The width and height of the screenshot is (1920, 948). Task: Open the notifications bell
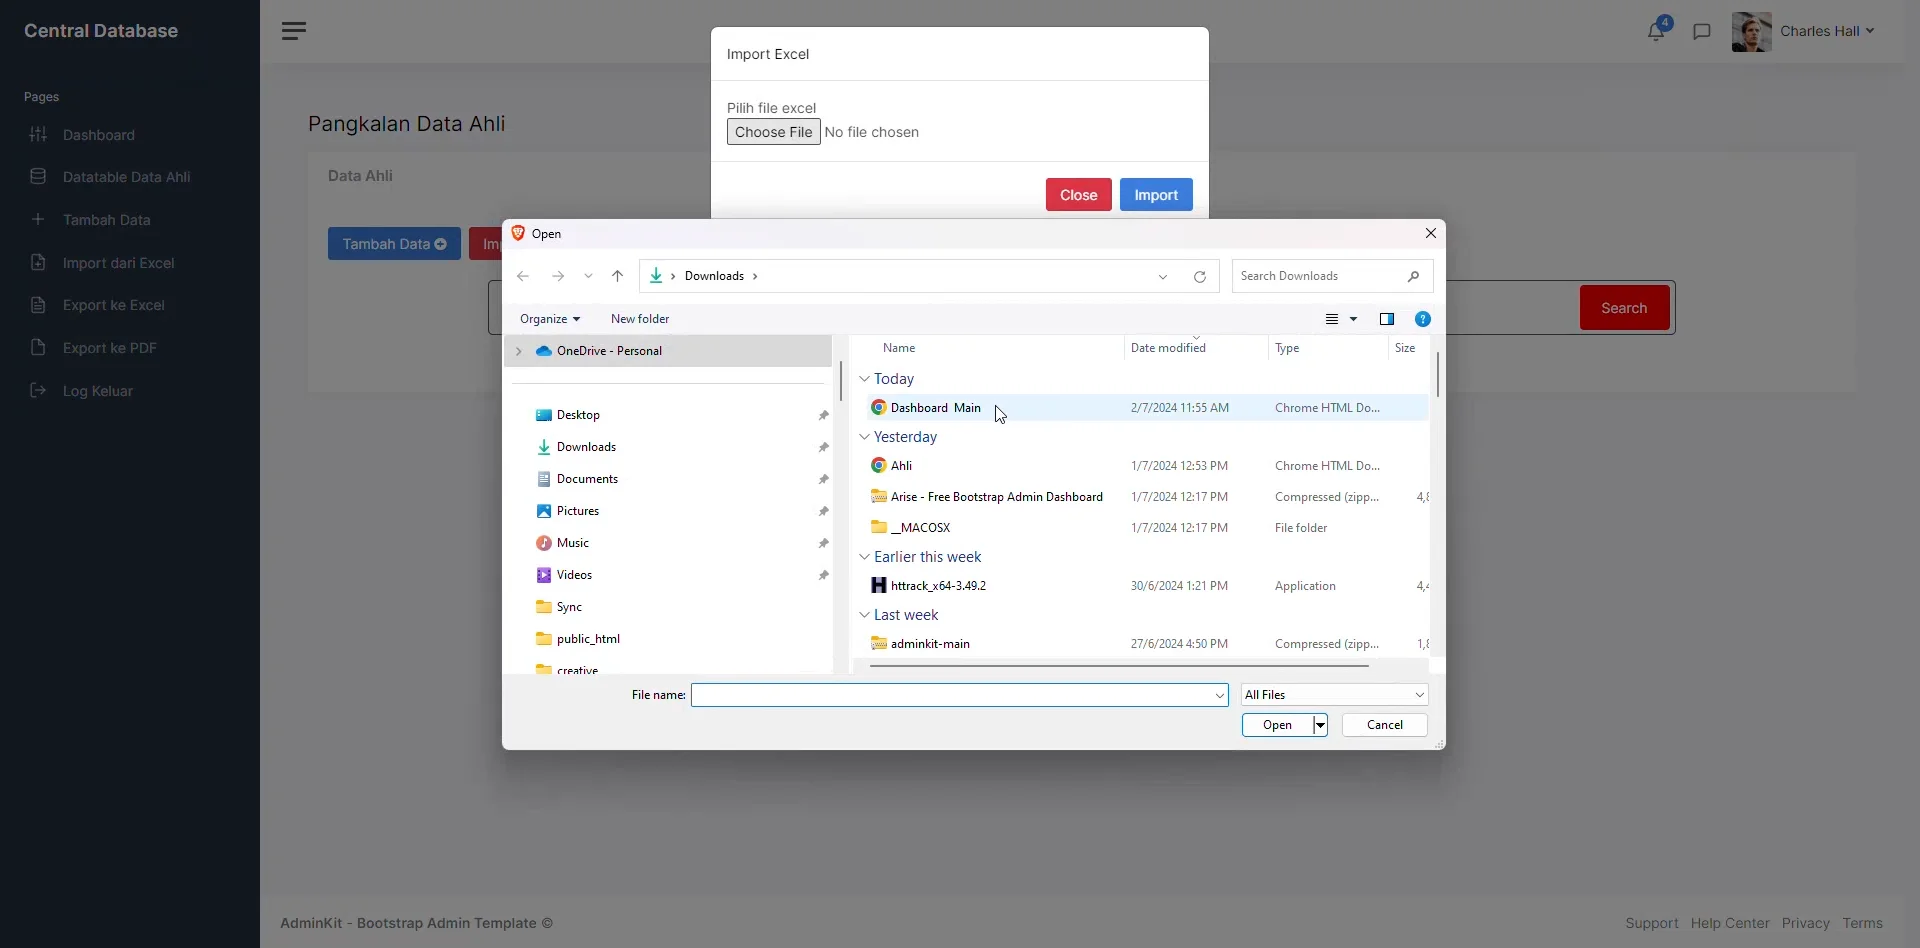click(x=1657, y=31)
